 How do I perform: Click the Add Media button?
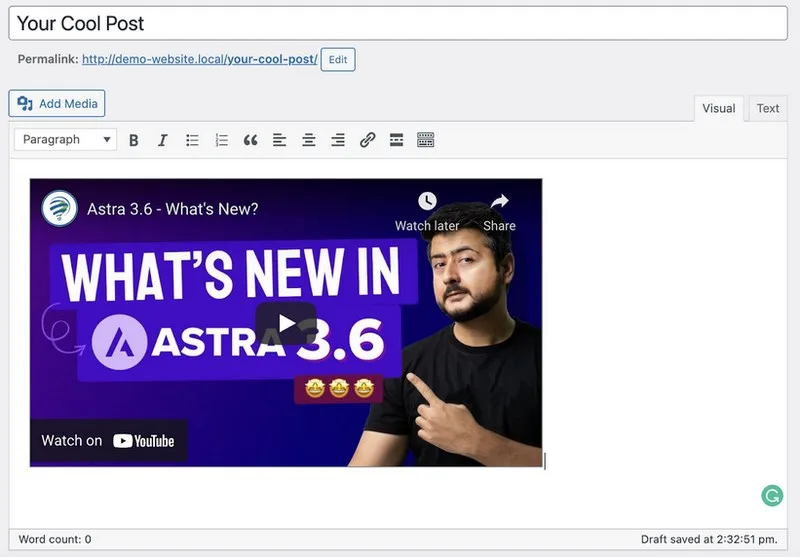pyautogui.click(x=57, y=104)
